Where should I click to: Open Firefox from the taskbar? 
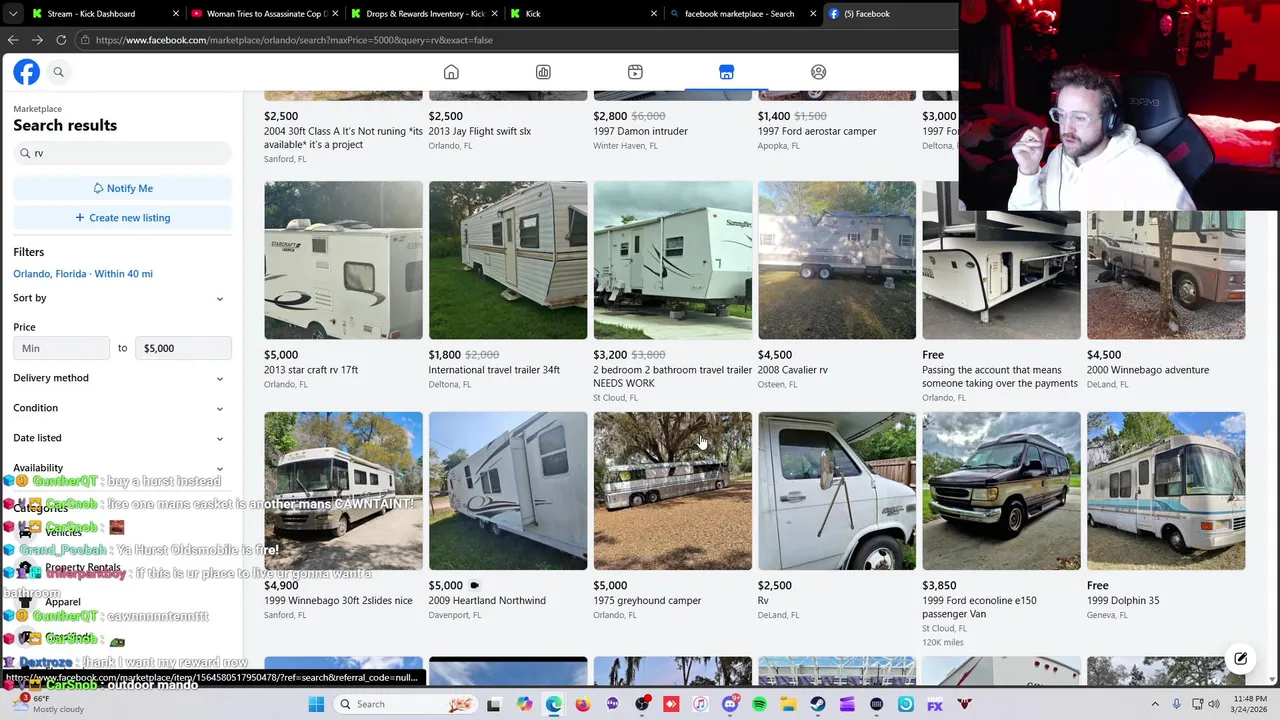coord(583,704)
